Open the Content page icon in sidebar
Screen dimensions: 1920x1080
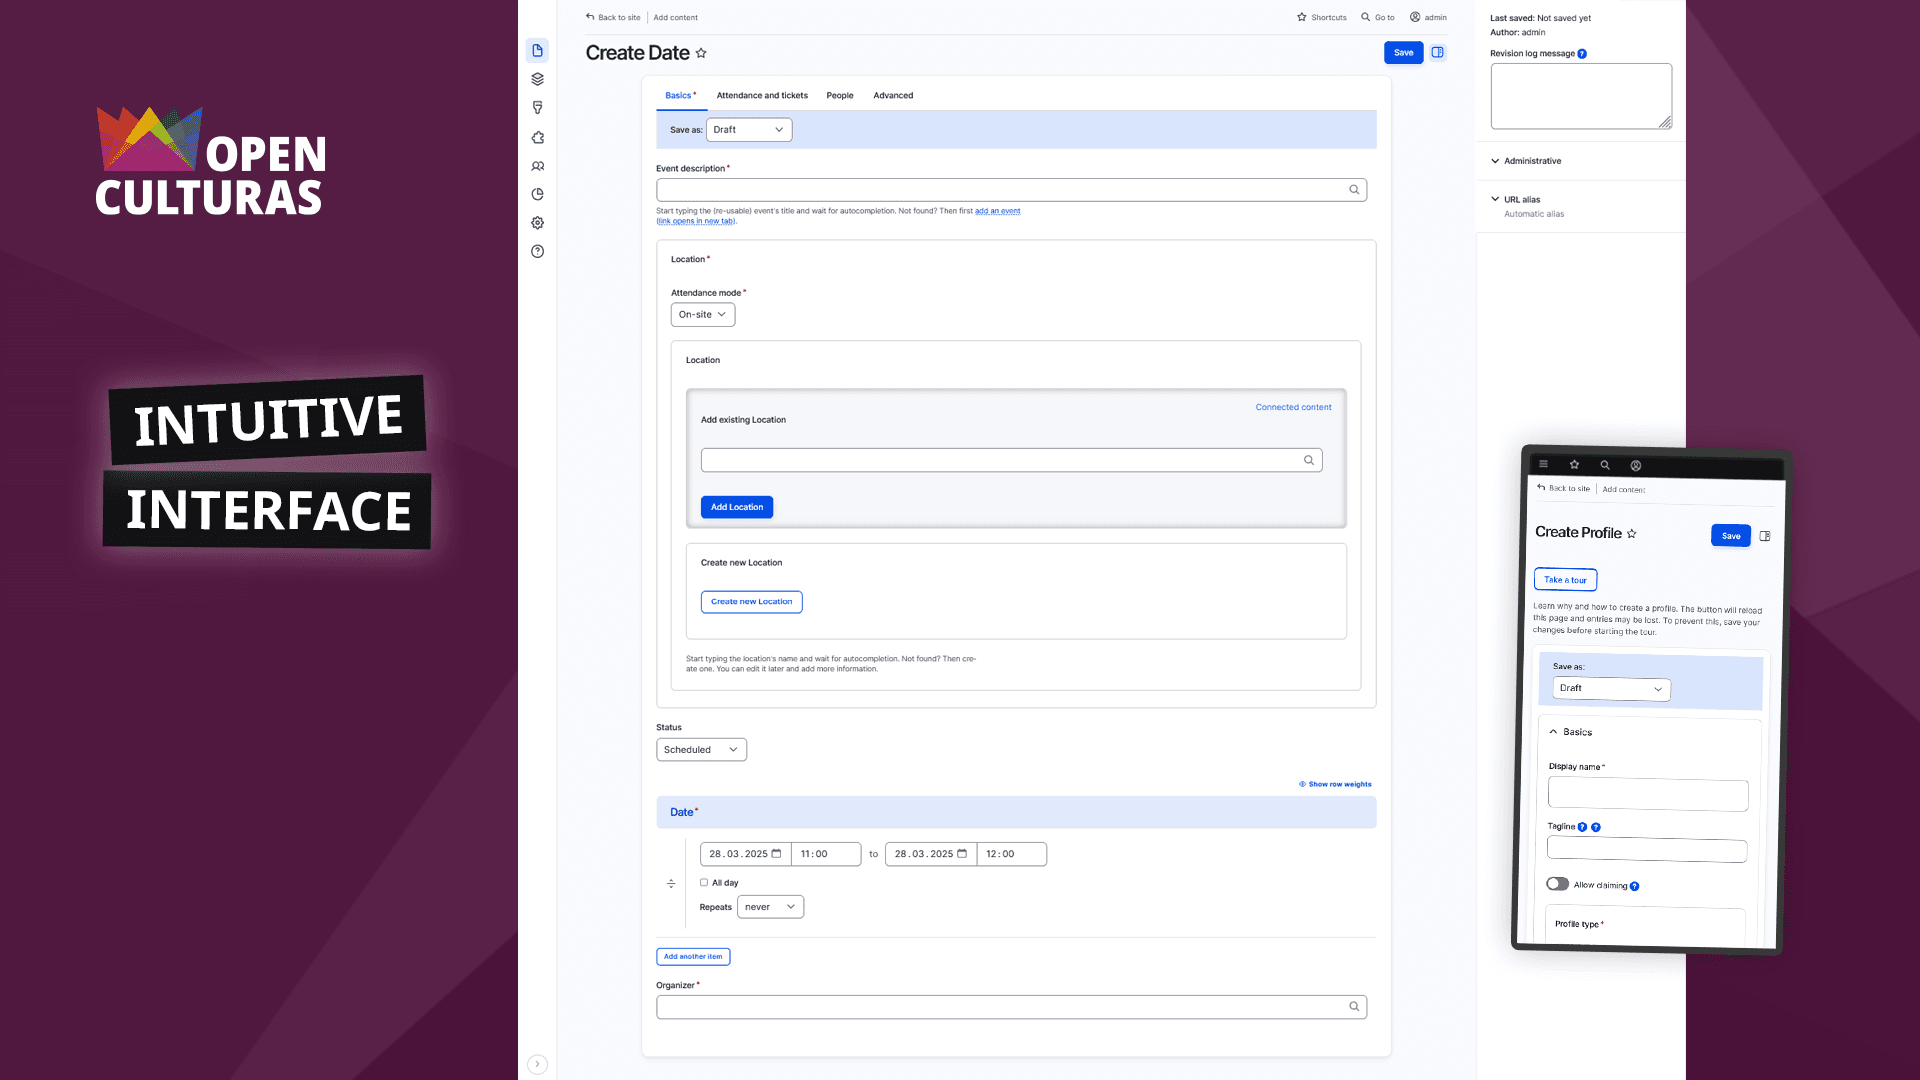537,50
